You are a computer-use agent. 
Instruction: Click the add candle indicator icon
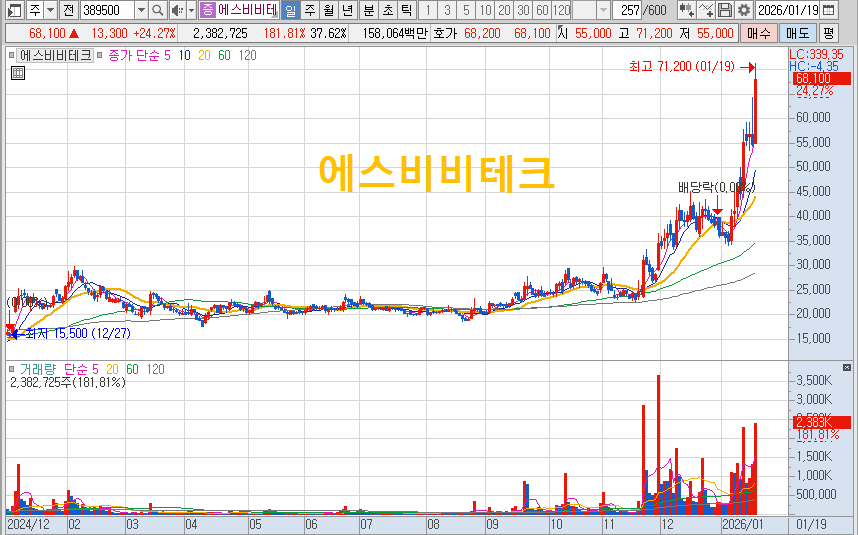pos(686,10)
